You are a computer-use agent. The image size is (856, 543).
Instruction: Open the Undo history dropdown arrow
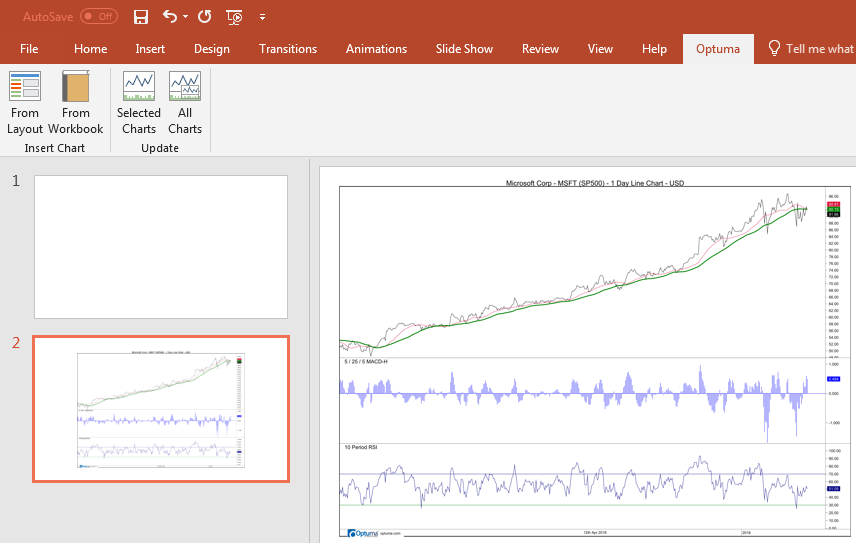186,17
